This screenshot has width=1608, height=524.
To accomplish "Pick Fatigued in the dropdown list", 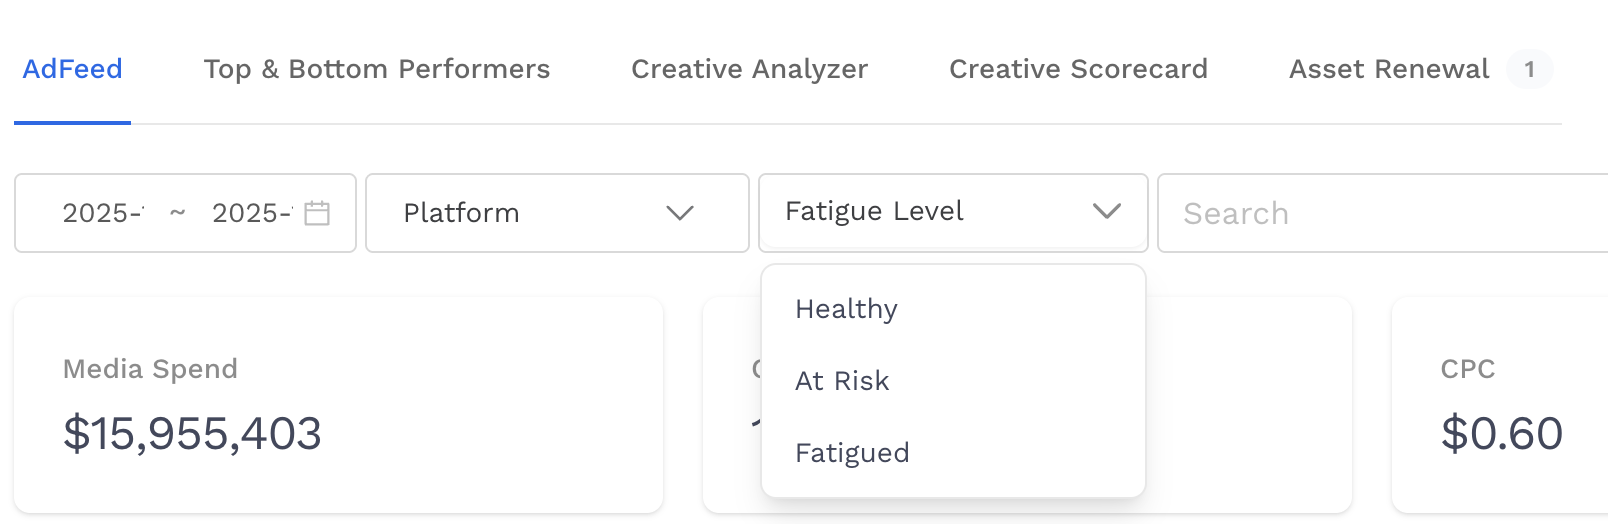I will coord(852,453).
